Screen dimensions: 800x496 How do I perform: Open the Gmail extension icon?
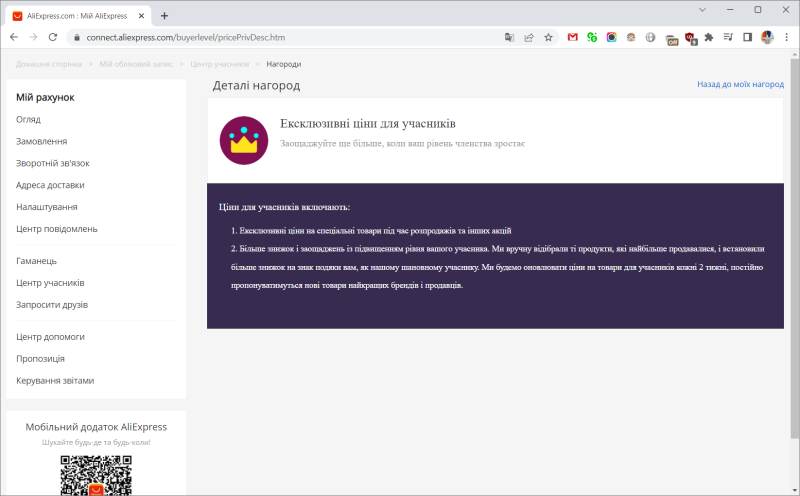coord(573,37)
